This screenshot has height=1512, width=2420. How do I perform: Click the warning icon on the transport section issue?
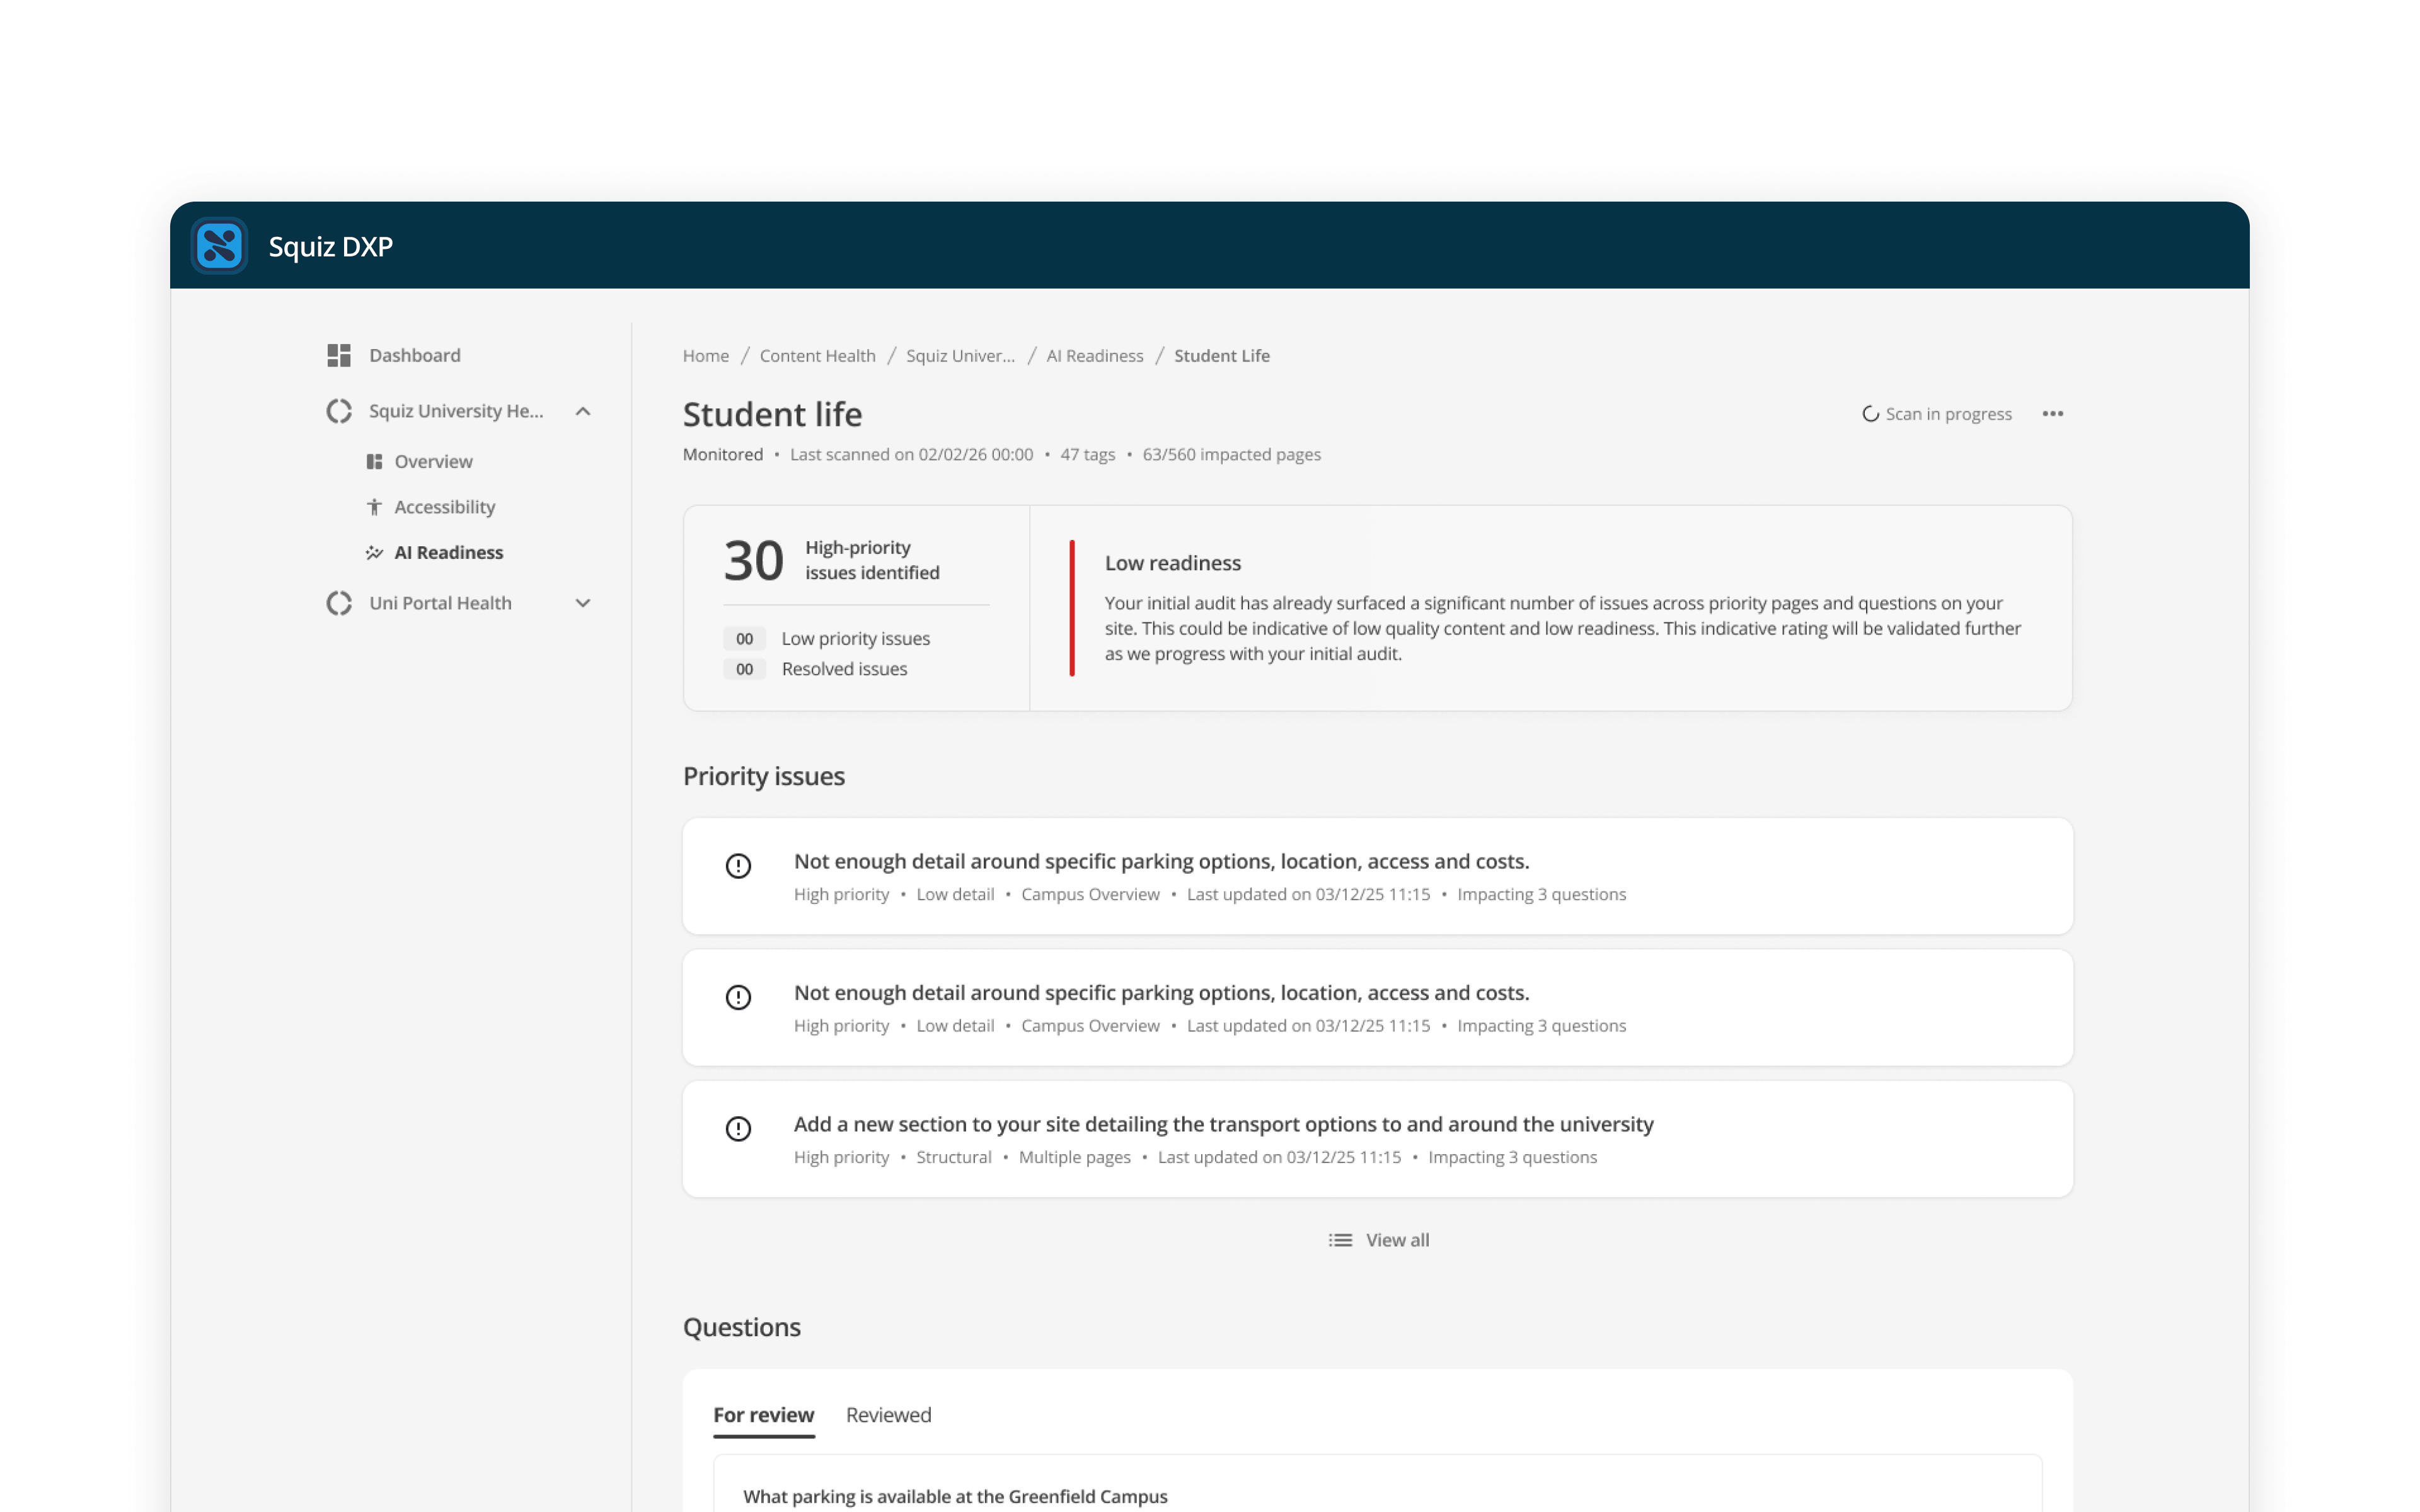click(x=738, y=1129)
